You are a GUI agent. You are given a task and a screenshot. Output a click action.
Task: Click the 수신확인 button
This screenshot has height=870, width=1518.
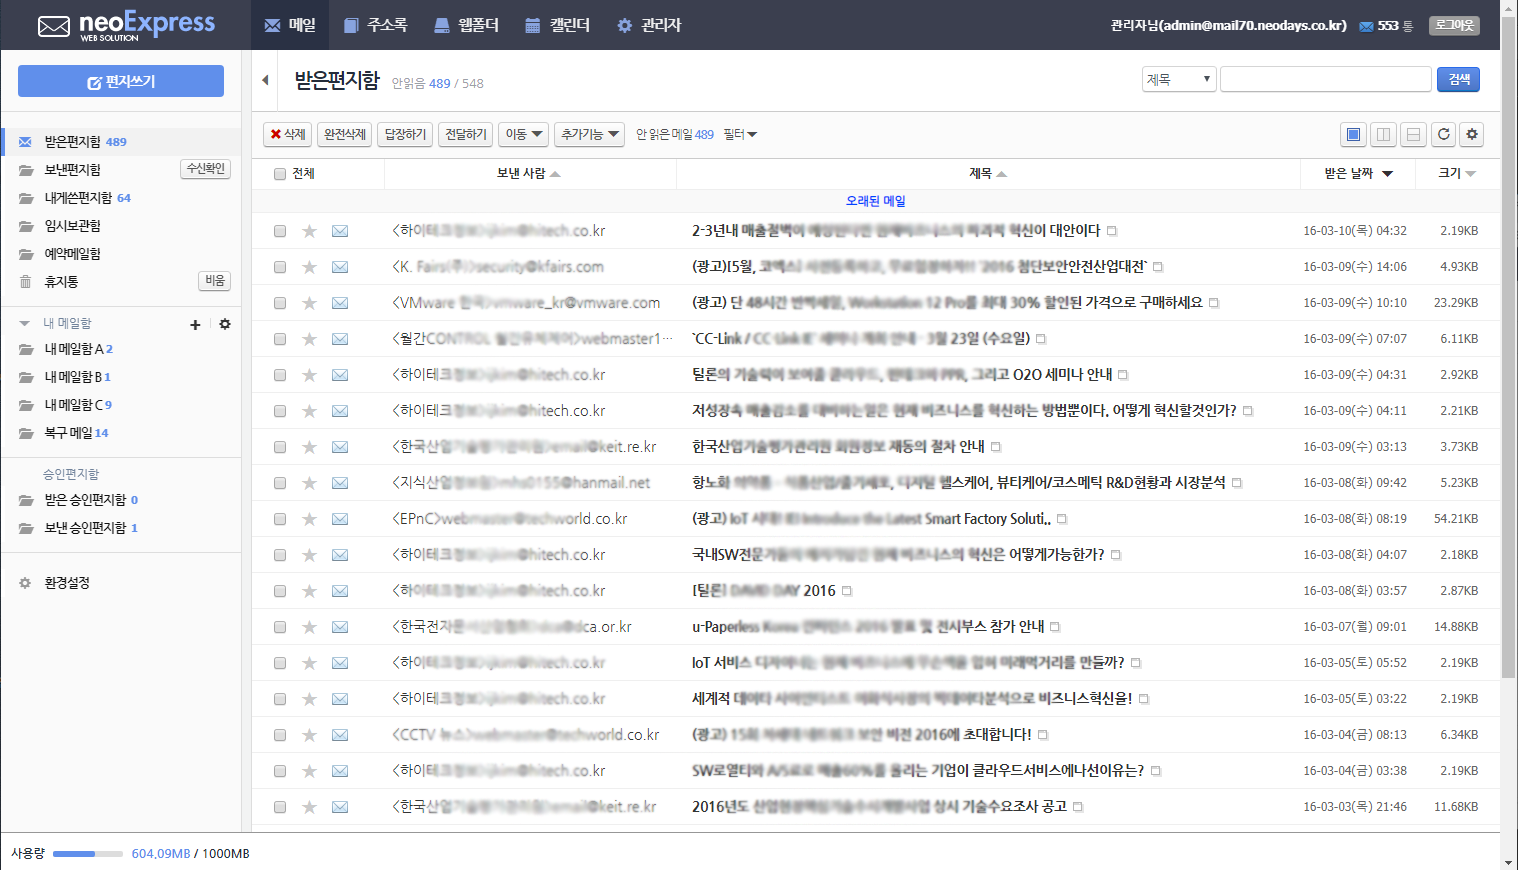206,169
